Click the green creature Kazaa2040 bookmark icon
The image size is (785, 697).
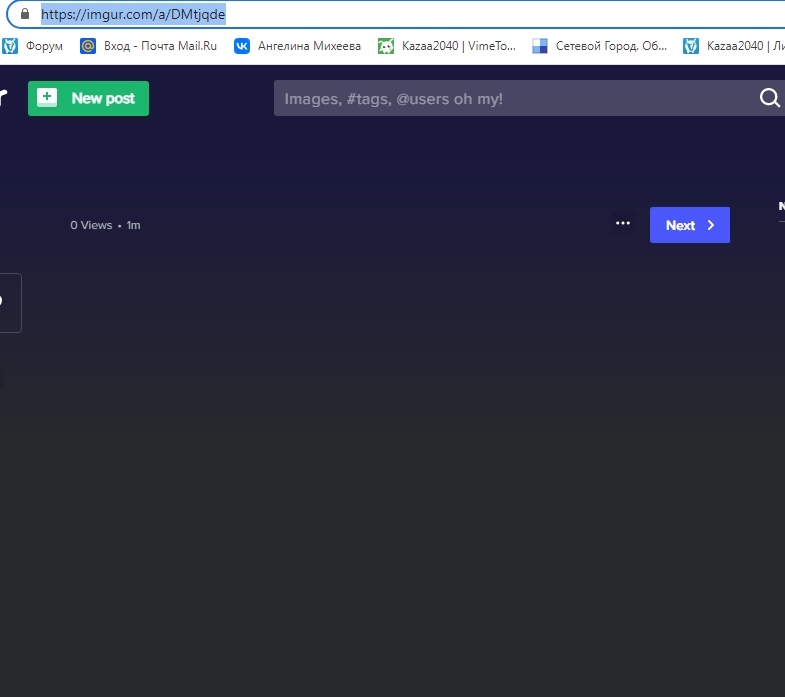point(386,45)
